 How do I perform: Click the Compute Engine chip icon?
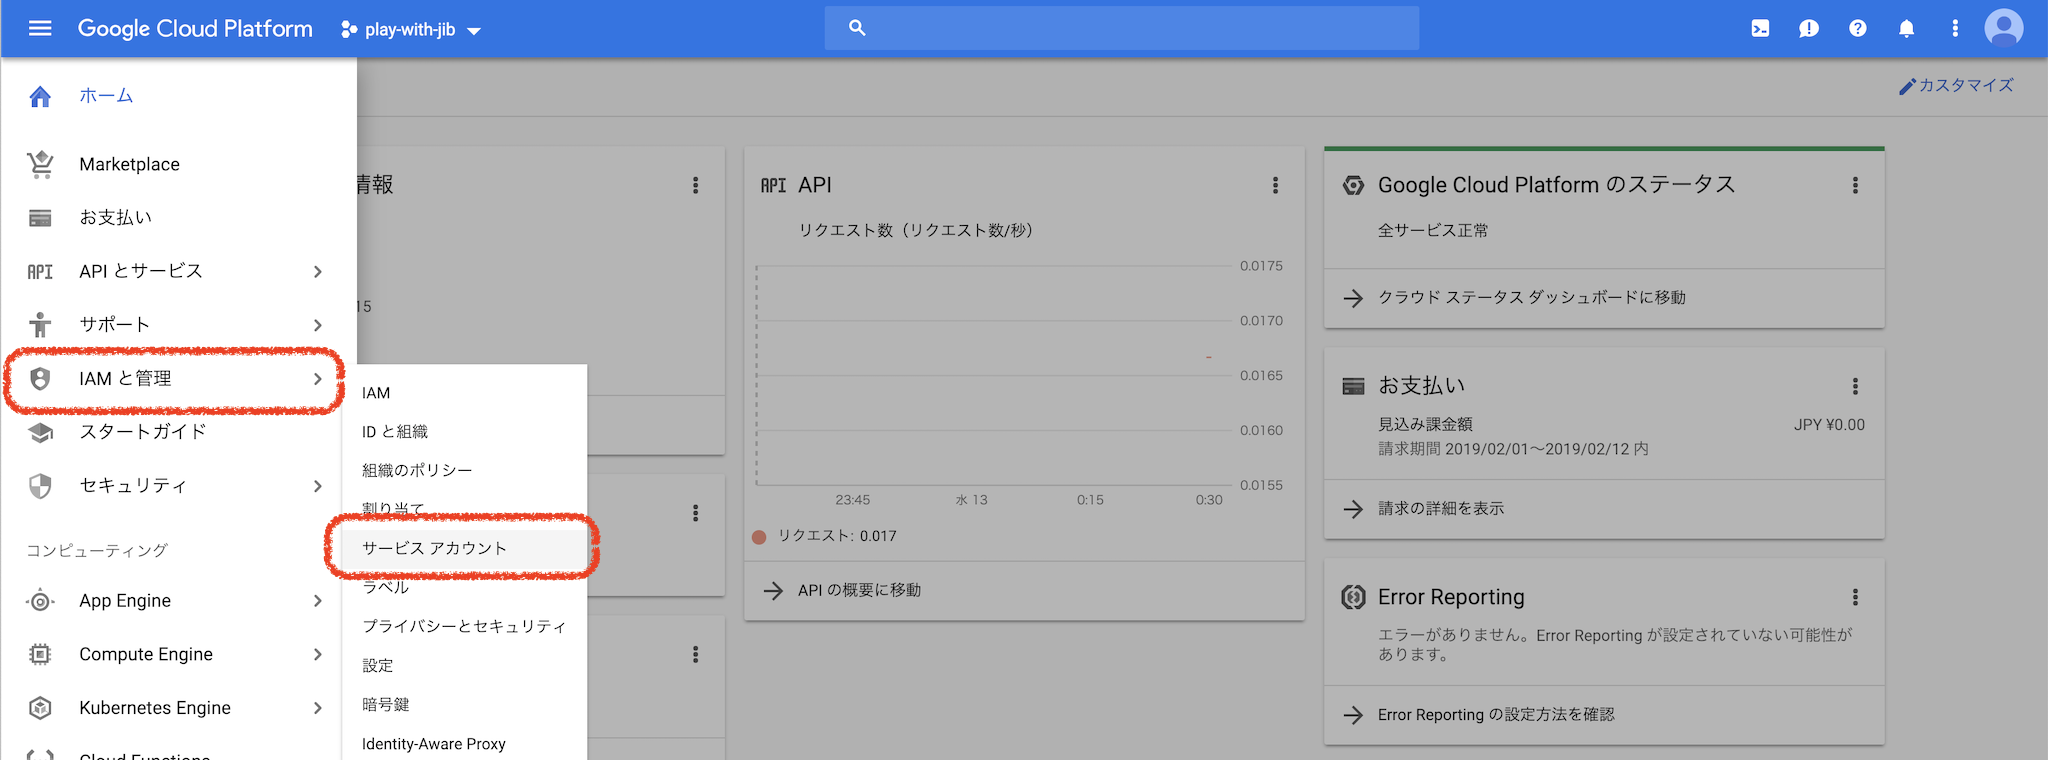point(40,654)
